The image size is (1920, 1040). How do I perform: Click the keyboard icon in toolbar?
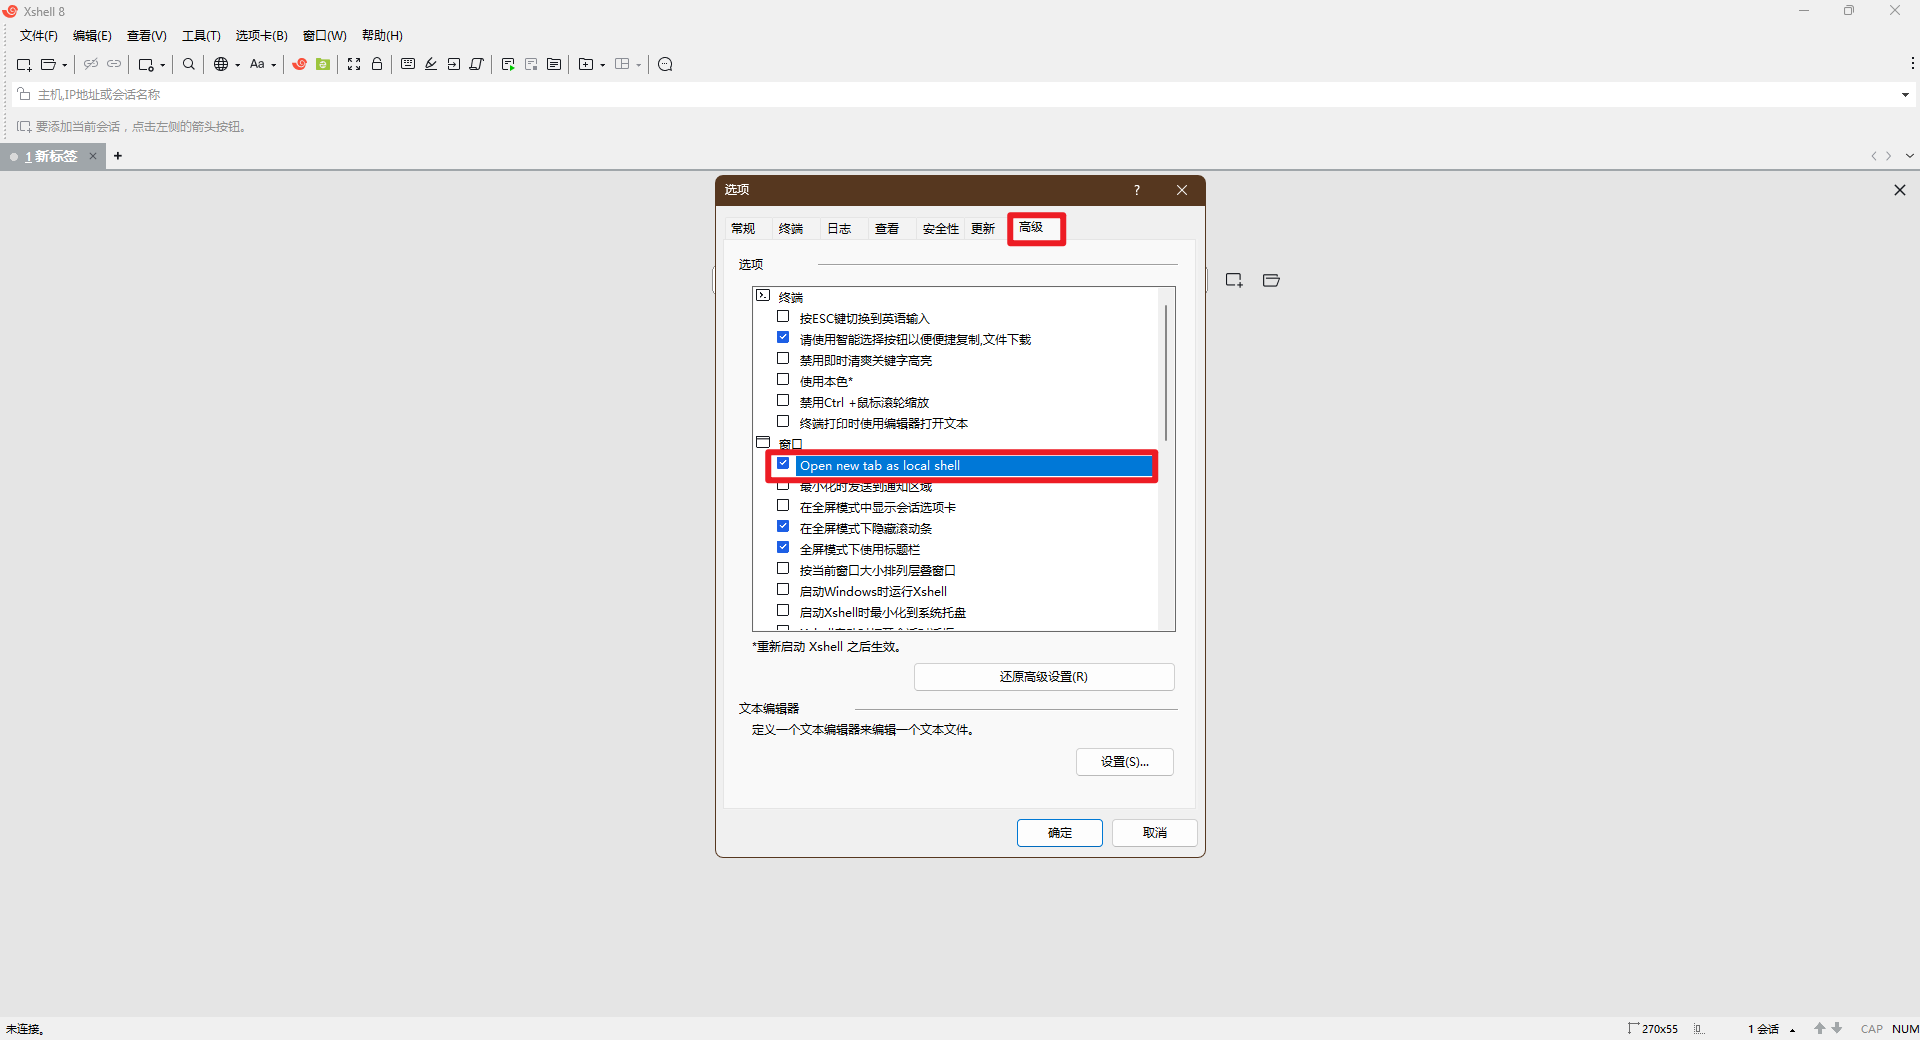coord(408,65)
